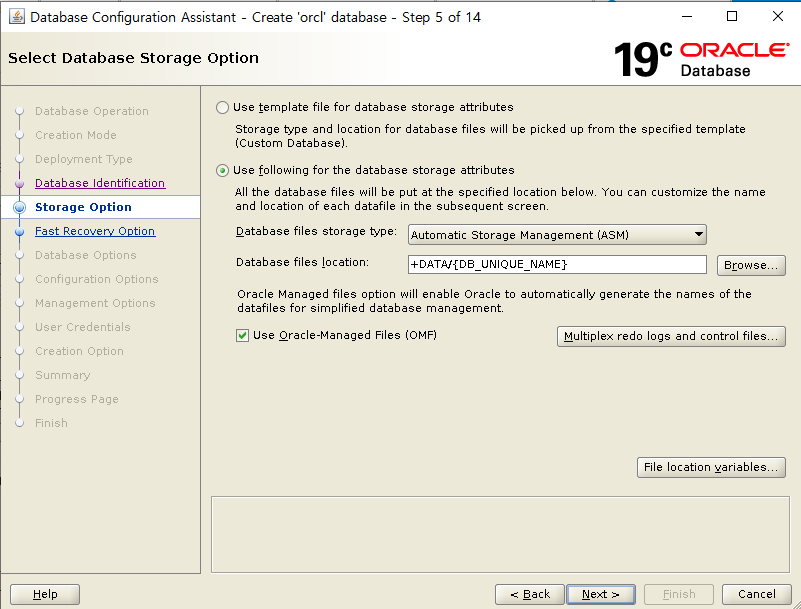Screen dimensions: 801x609
Task: Cancel the database configuration wizard
Action: point(757,594)
